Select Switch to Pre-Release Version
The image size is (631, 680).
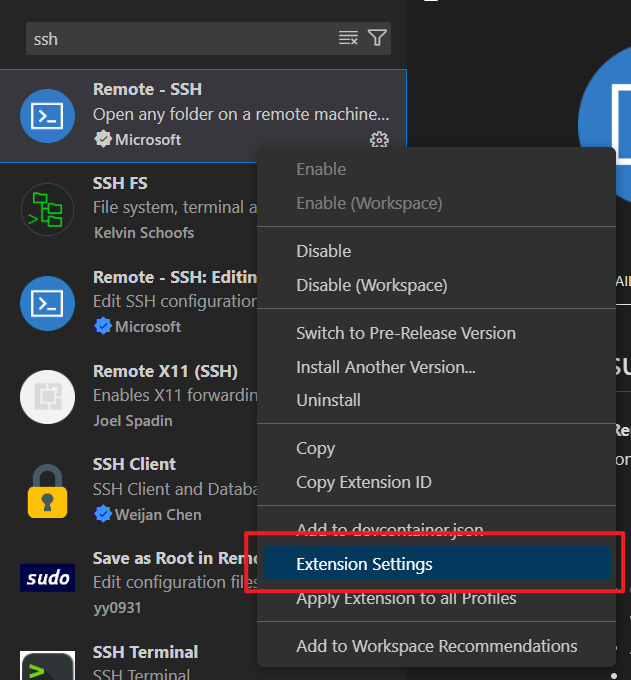[x=406, y=333]
